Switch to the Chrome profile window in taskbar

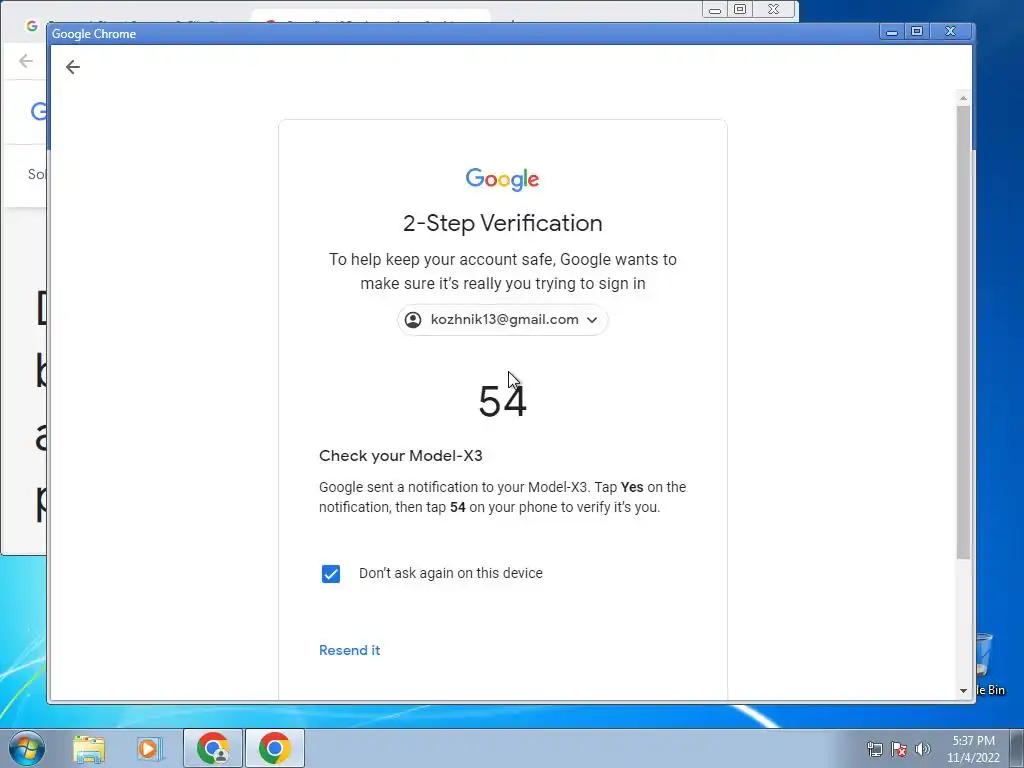[213, 748]
